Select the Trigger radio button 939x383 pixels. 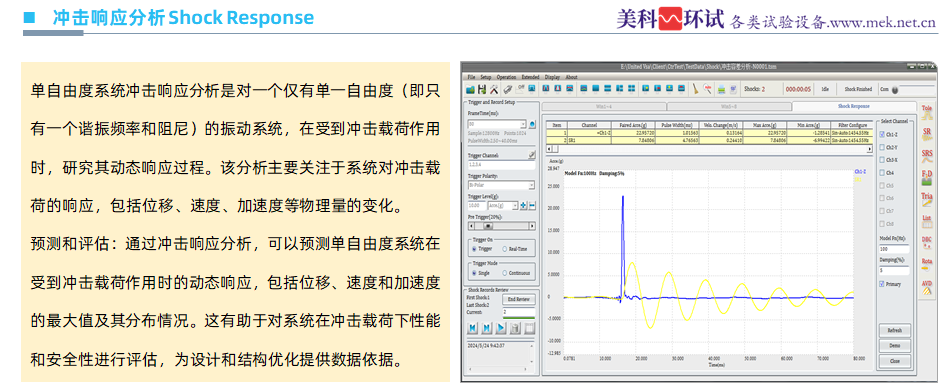coord(474,249)
